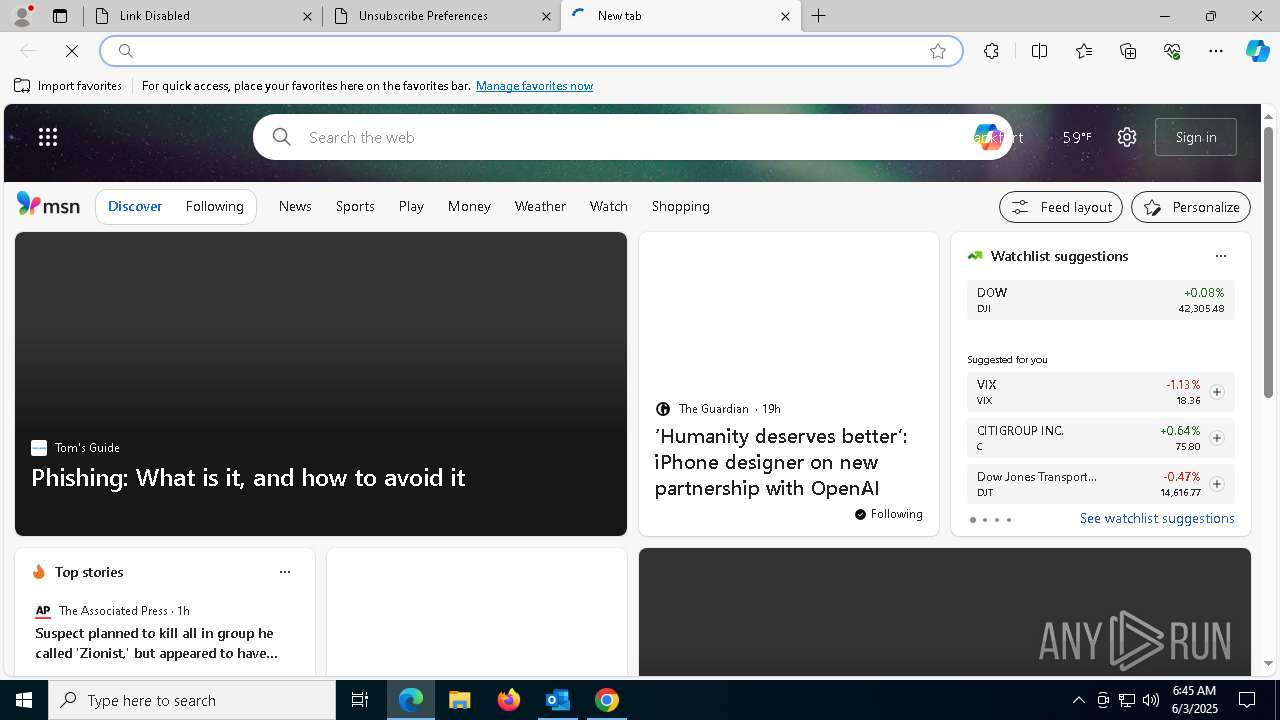This screenshot has width=1280, height=720.
Task: Open Outlook from taskbar
Action: click(x=557, y=700)
